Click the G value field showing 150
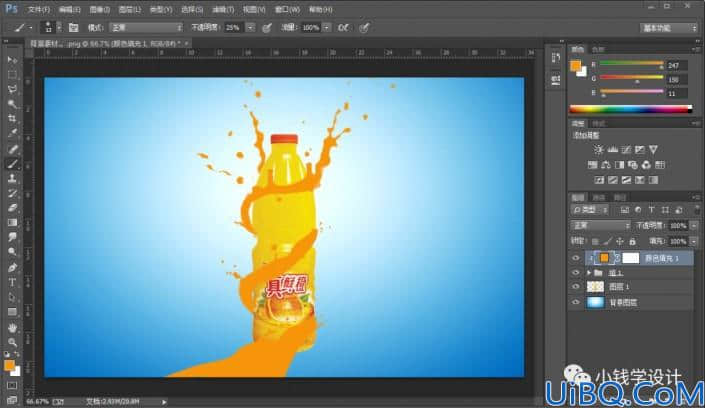Viewport: 705px width, 408px height. 677,79
